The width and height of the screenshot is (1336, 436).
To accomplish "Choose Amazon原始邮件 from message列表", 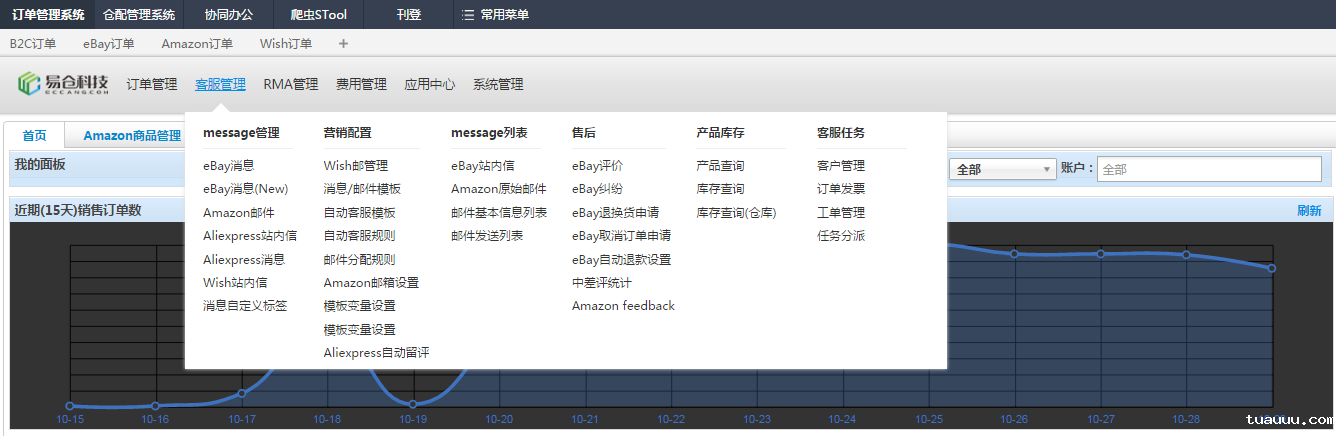I will tap(498, 189).
